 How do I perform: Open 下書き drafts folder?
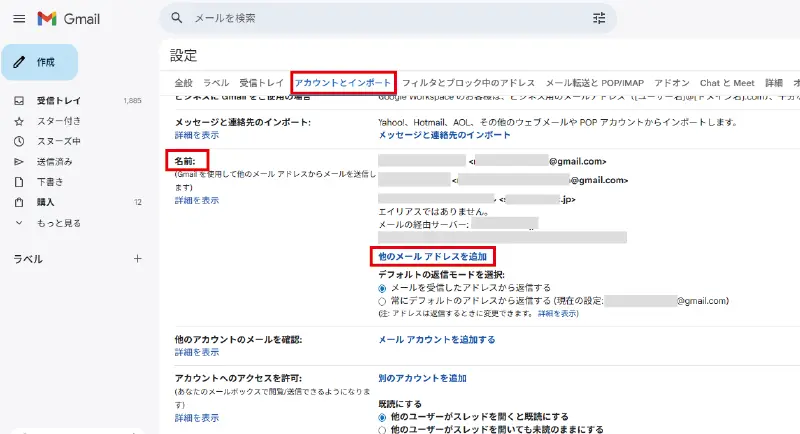coord(50,181)
